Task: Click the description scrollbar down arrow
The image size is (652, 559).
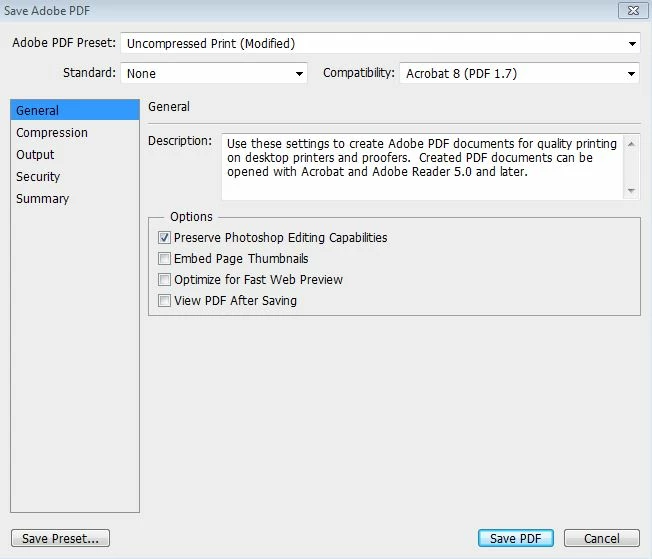Action: pyautogui.click(x=631, y=190)
